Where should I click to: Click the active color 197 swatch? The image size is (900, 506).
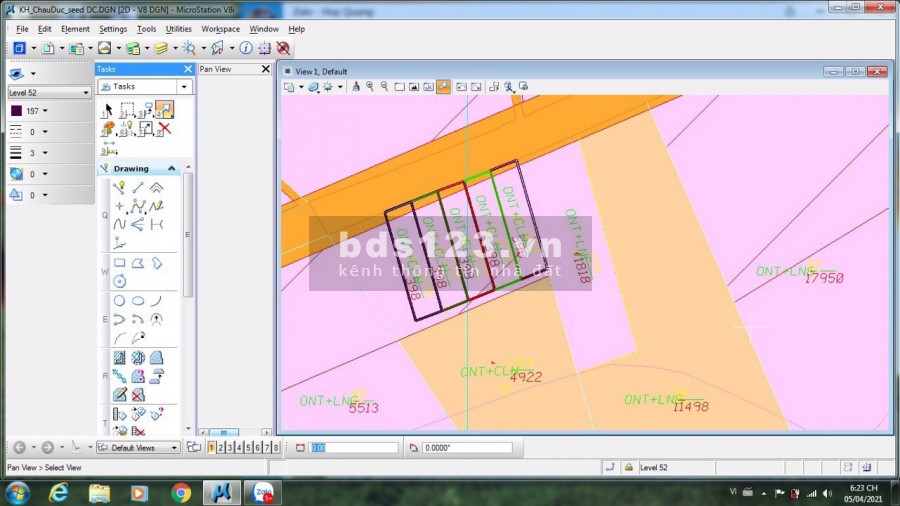[17, 111]
